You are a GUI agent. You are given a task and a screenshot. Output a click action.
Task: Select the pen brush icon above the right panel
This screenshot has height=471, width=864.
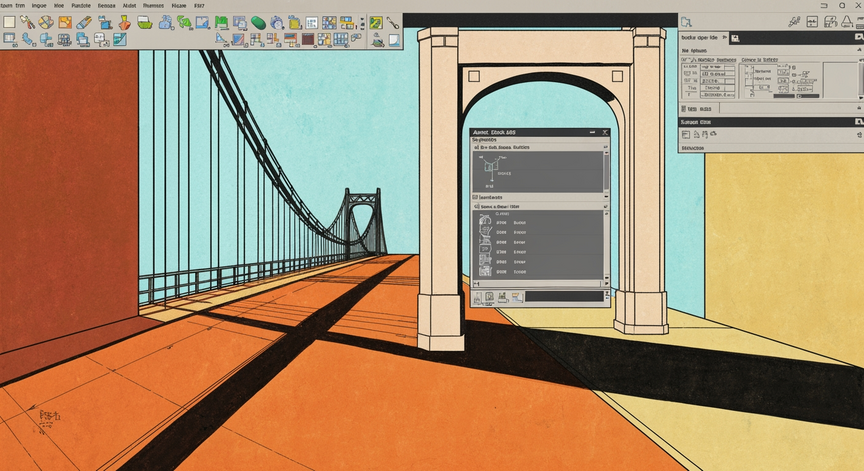pos(794,21)
